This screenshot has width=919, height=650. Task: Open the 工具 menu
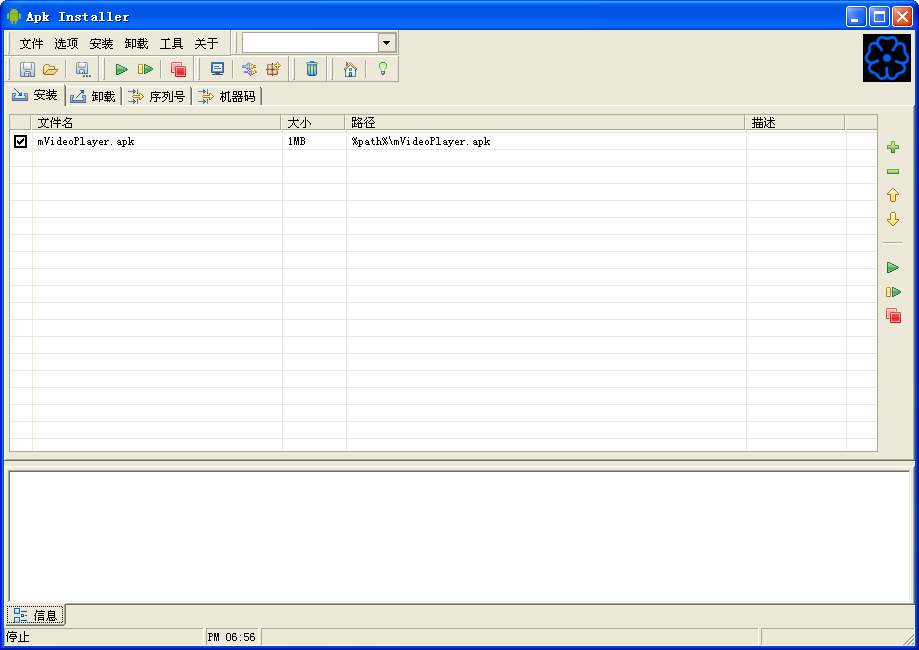tap(172, 43)
